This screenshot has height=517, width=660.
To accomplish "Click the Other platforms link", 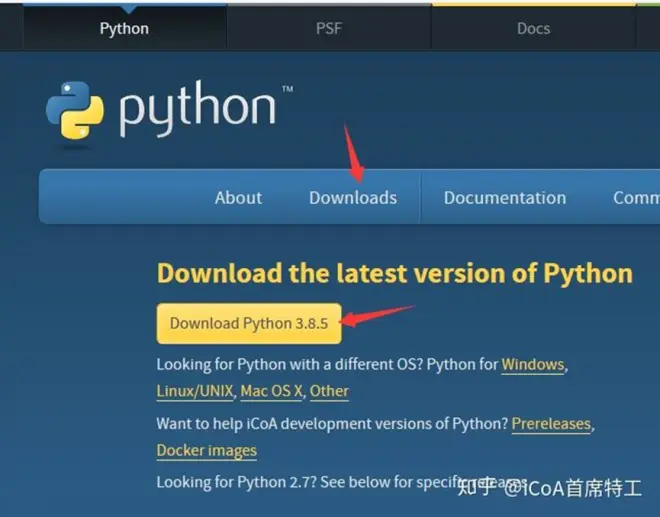I will coord(329,391).
